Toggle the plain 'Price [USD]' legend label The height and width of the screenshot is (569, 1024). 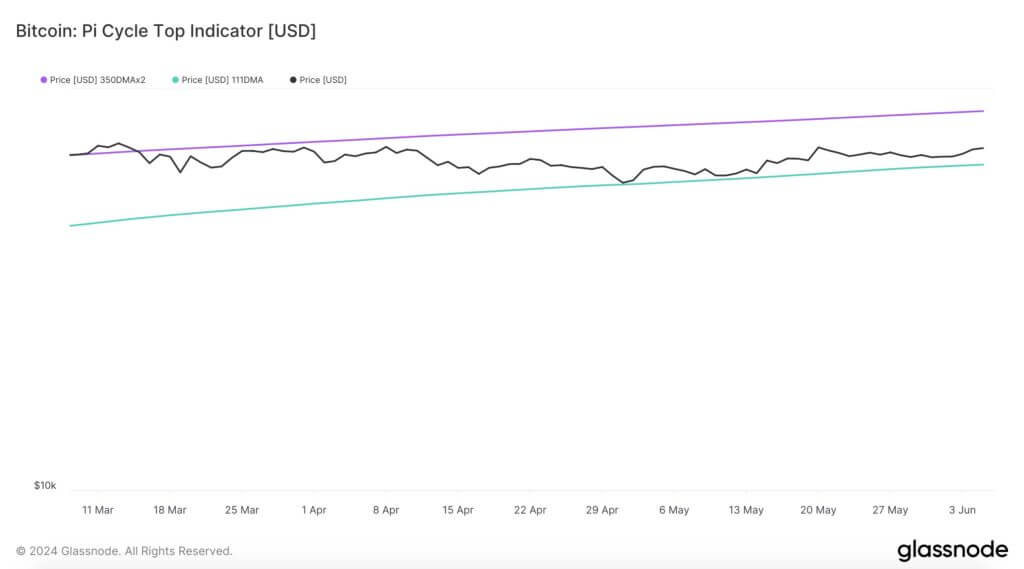(323, 79)
